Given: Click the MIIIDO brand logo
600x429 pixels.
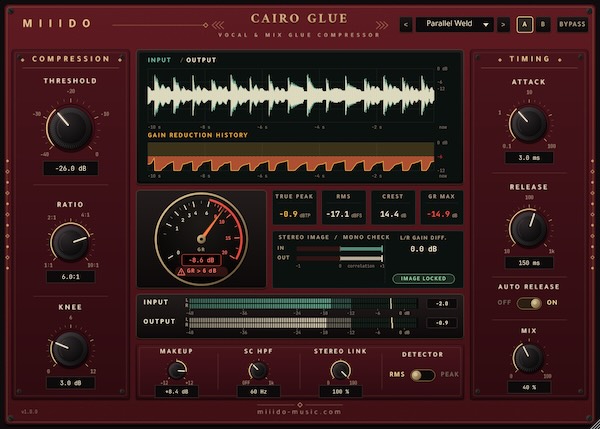Looking at the screenshot, I should 57,24.
